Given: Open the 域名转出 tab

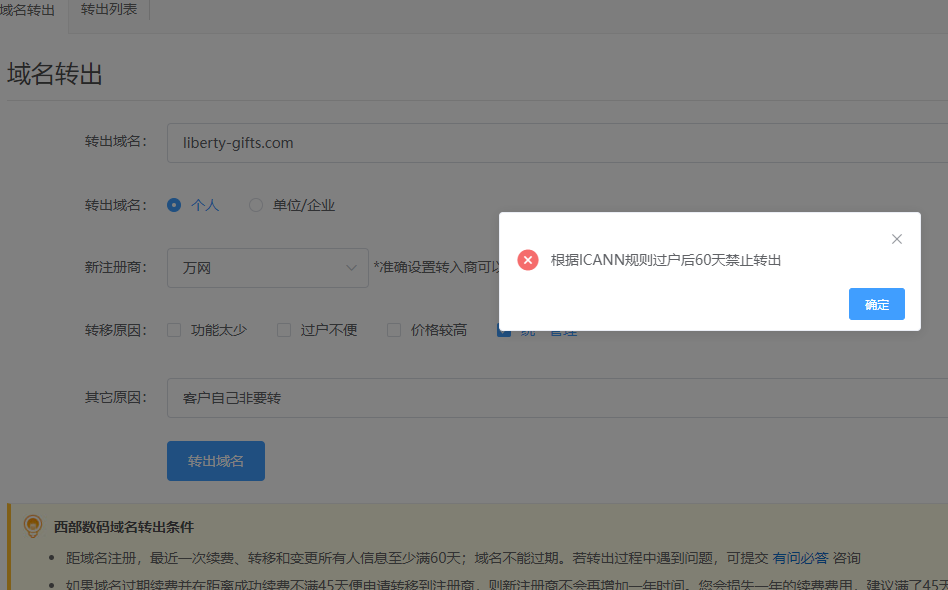Looking at the screenshot, I should 27,9.
